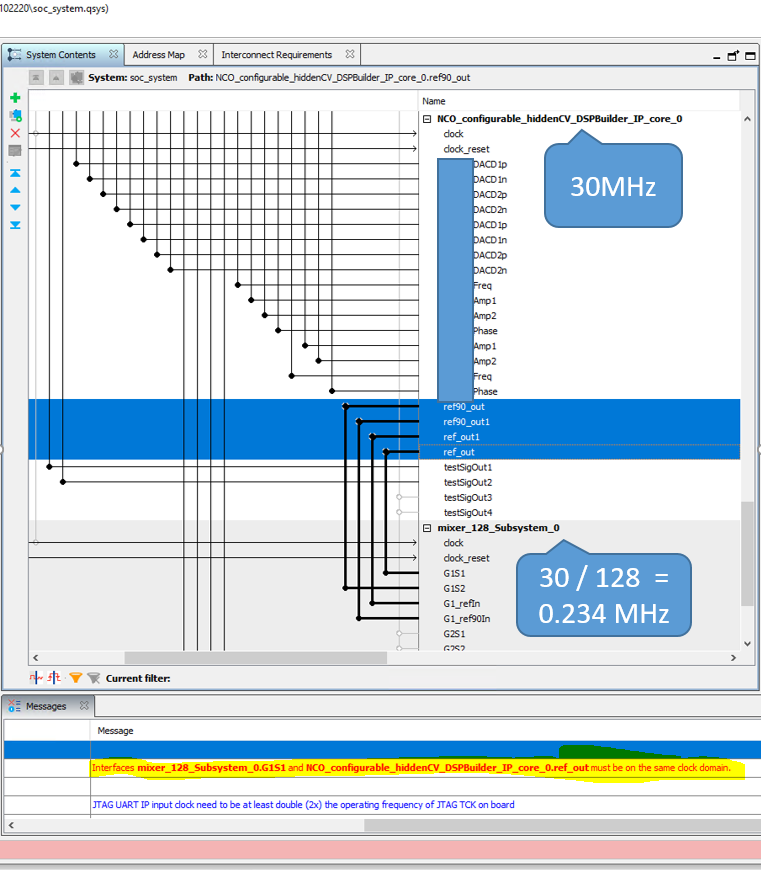
Task: Toggle open connection dot on G2S1 row
Action: click(x=399, y=634)
